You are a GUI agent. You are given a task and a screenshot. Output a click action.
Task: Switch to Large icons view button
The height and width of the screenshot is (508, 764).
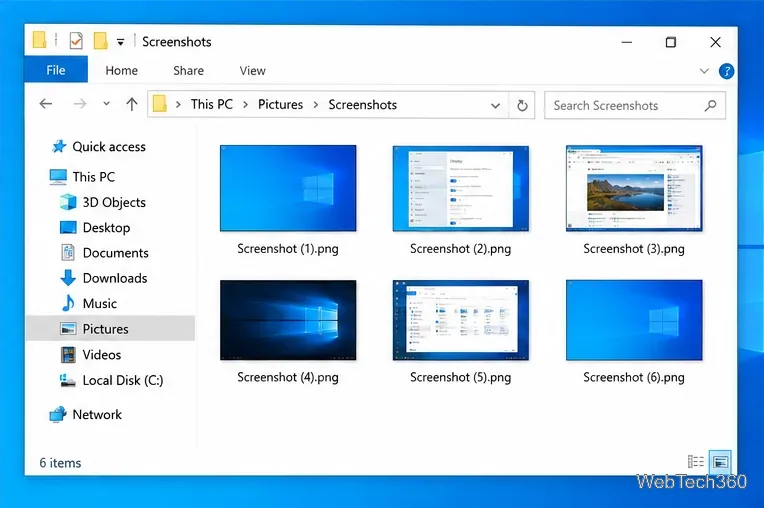[720, 461]
